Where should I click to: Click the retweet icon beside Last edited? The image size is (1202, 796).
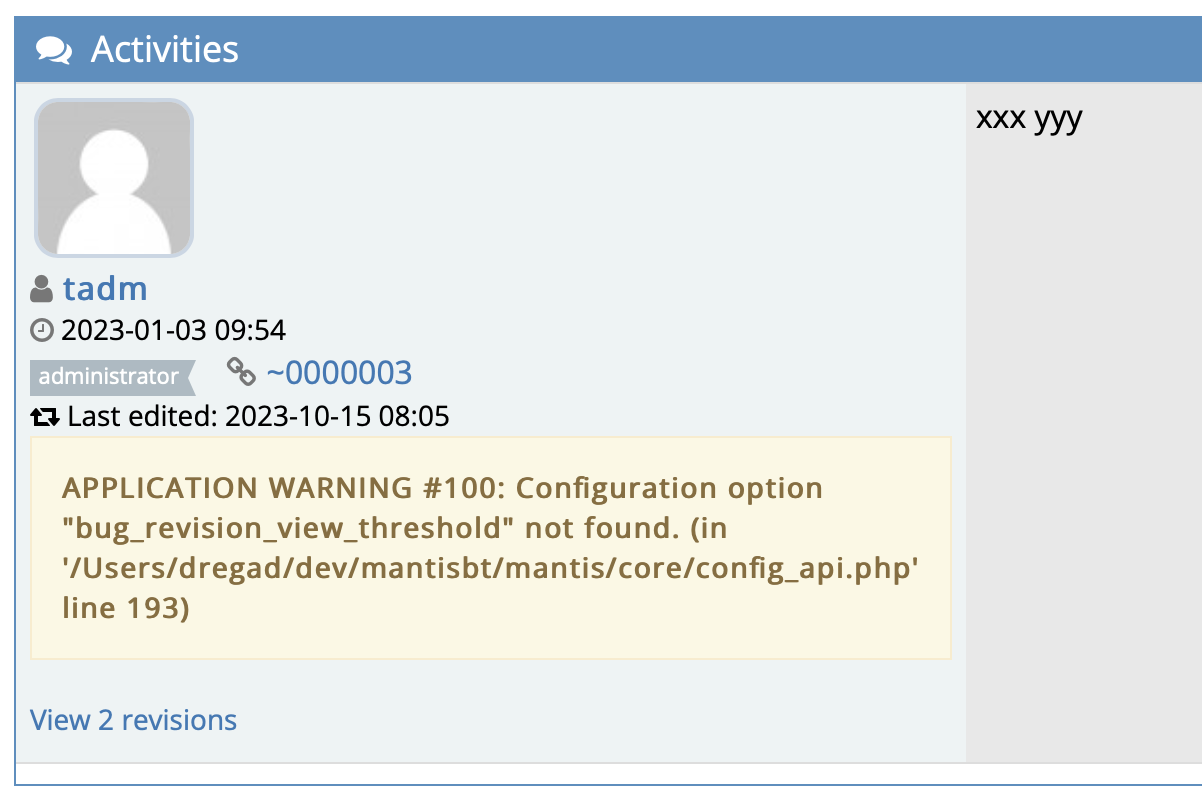(46, 416)
